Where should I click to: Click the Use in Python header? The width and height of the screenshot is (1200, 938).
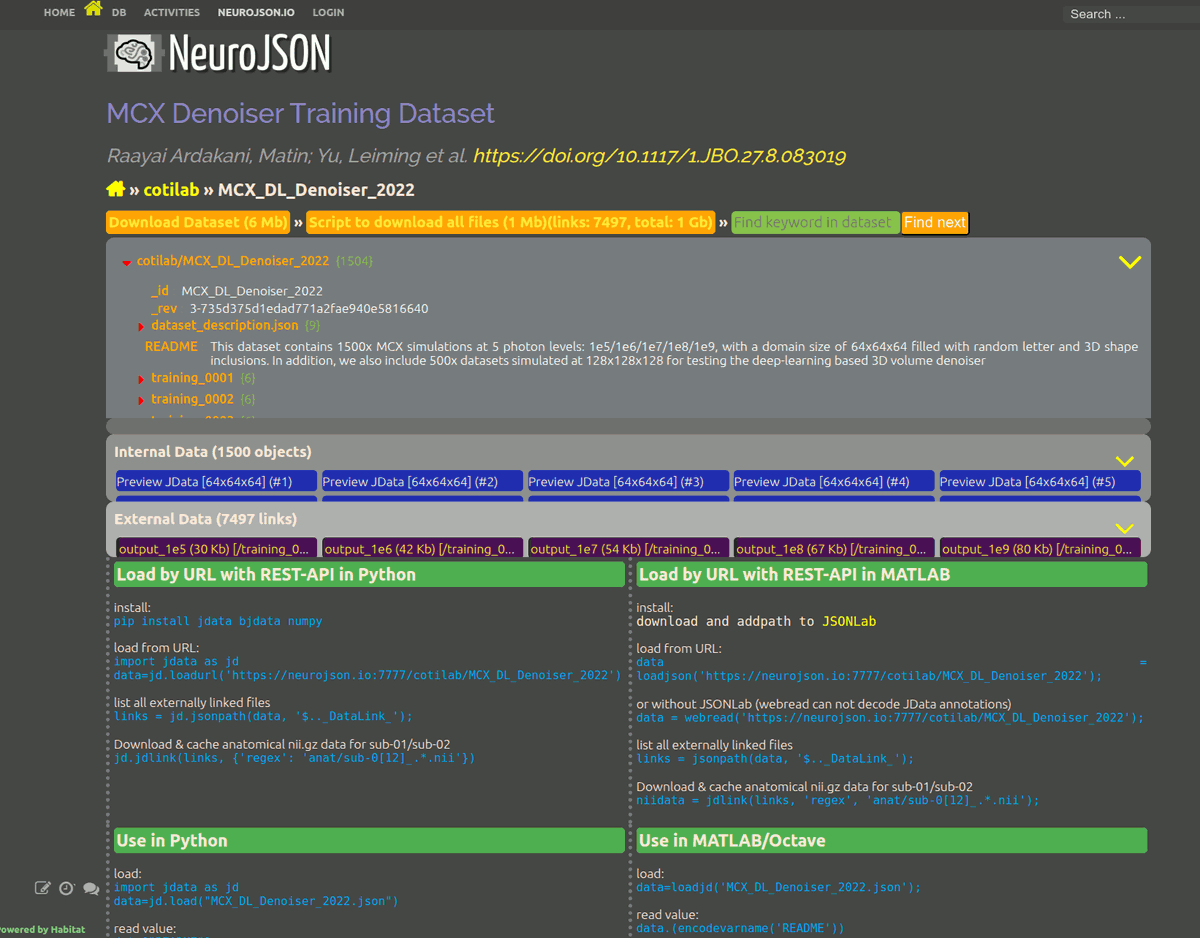coord(369,840)
